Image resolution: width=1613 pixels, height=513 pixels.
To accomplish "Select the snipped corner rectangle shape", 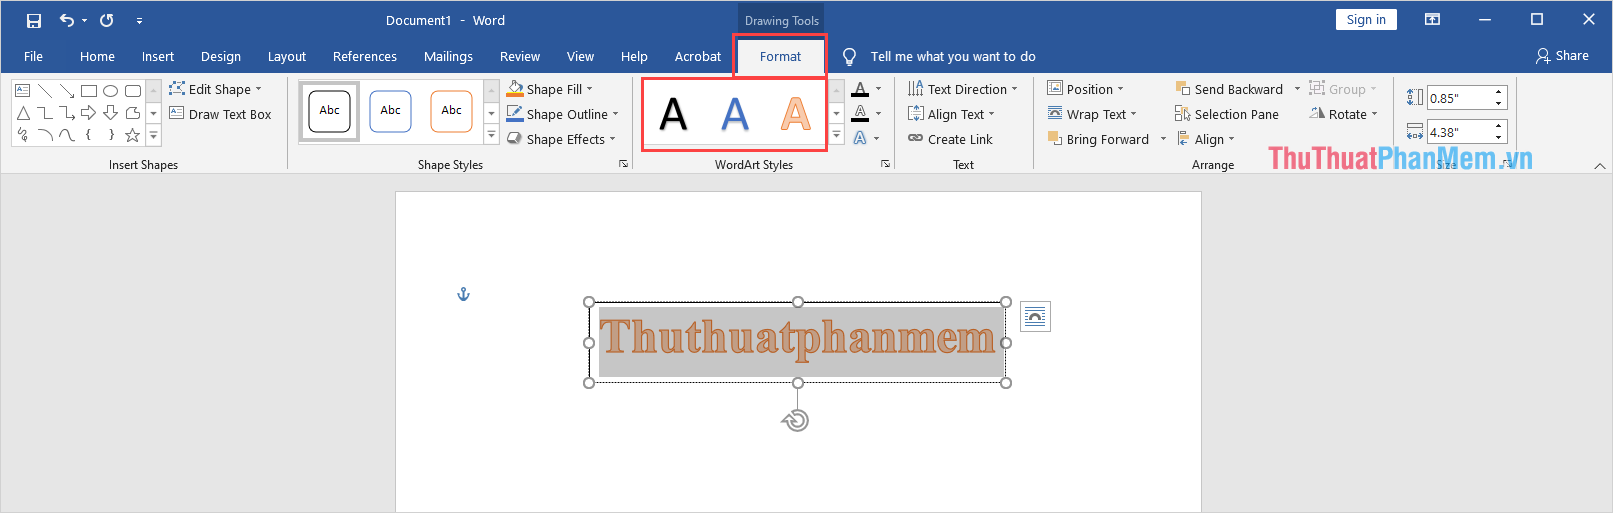I will (133, 113).
